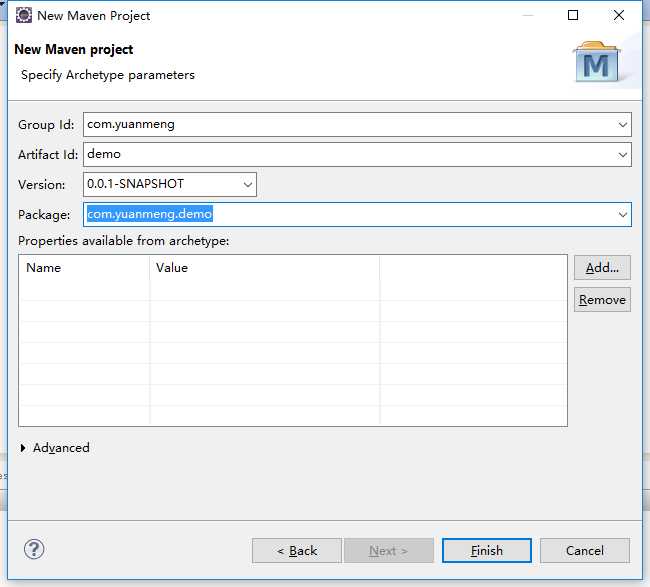Maximize the New Maven Project window
This screenshot has height=587, width=650.
click(573, 15)
